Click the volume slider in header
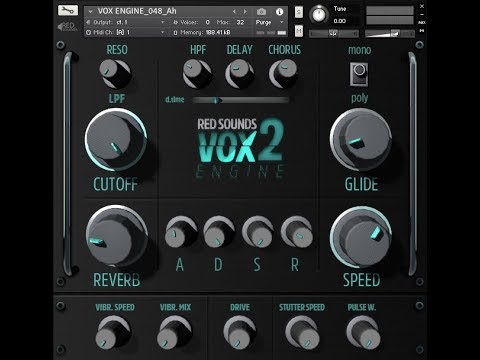 pyautogui.click(x=389, y=33)
